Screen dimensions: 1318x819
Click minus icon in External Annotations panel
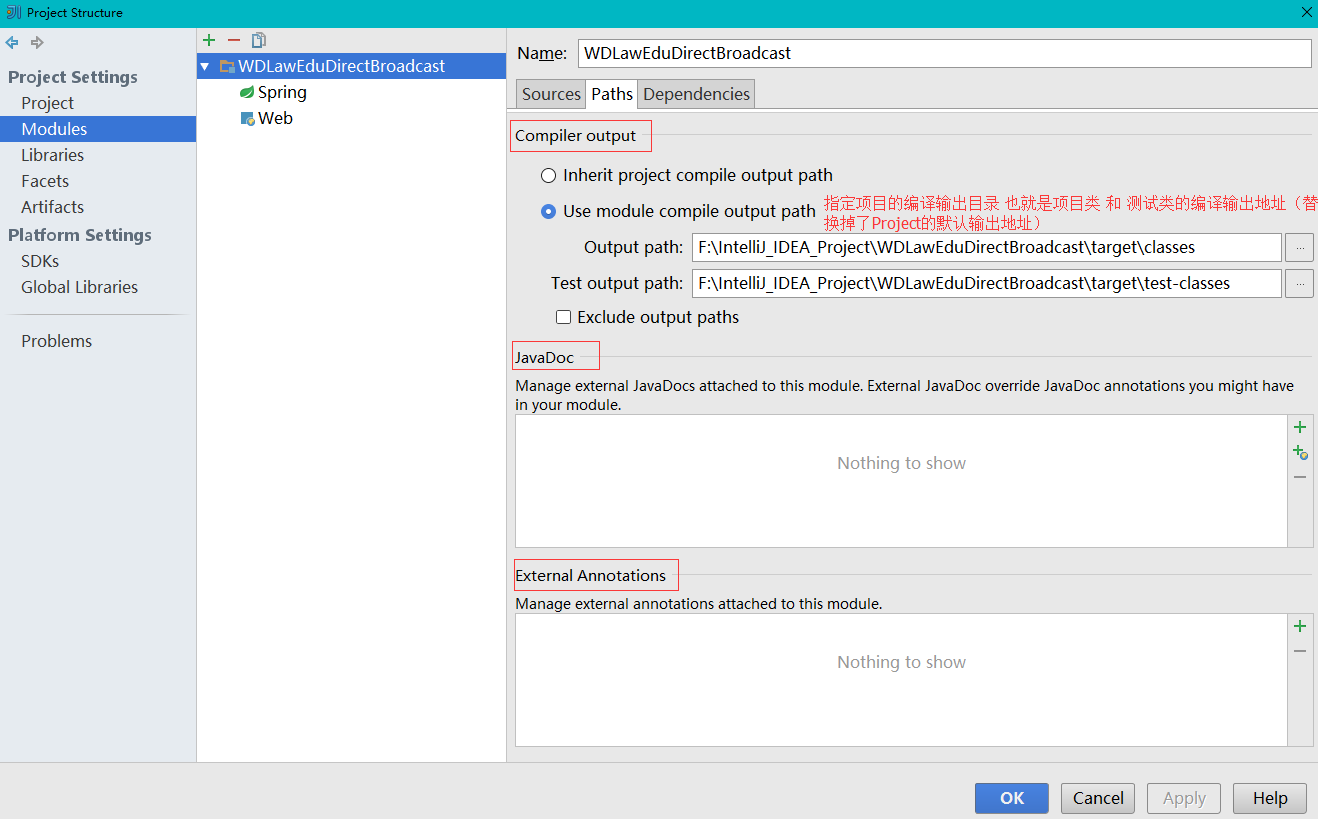tap(1300, 651)
